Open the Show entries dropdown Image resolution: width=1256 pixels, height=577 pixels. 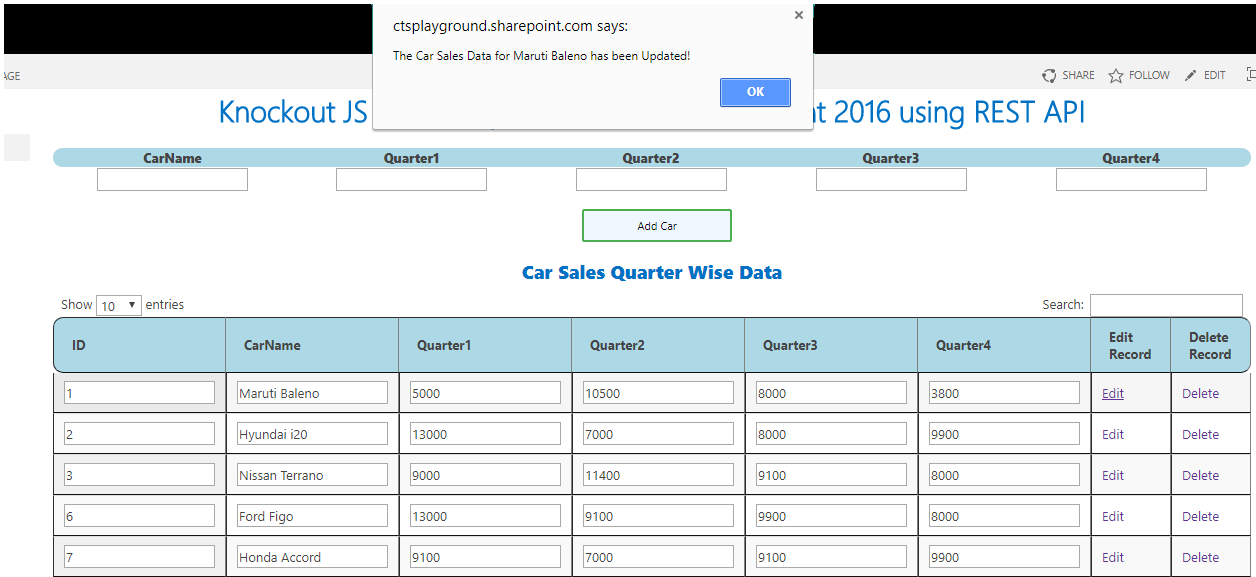click(x=119, y=305)
